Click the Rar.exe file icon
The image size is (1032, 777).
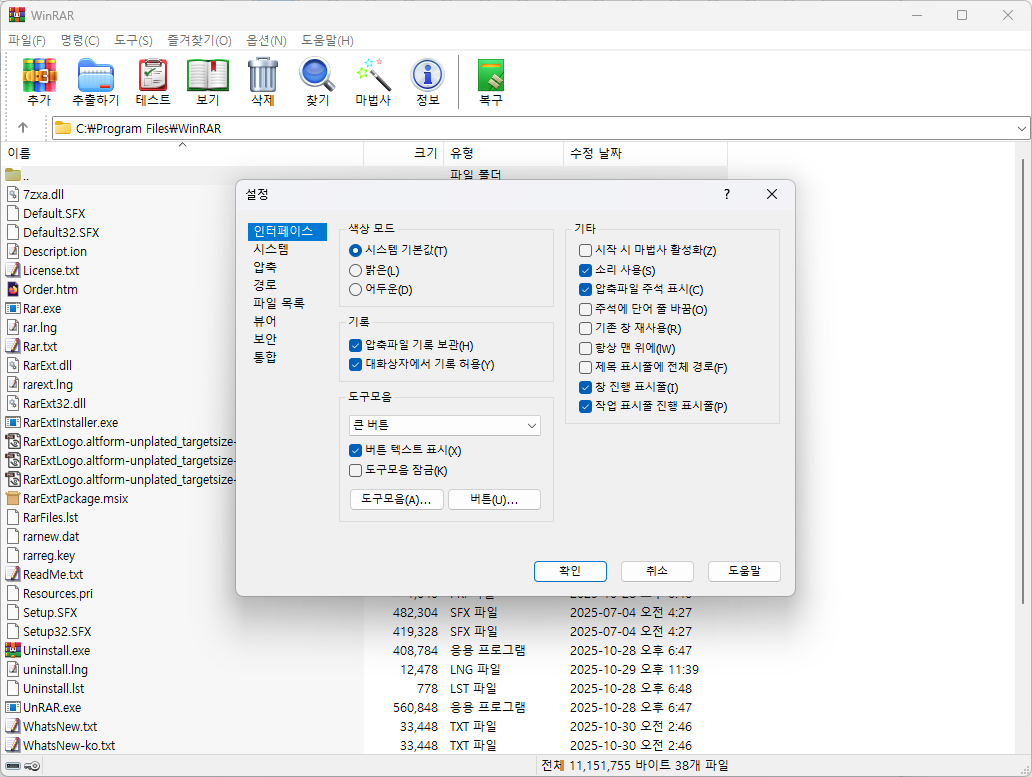click(13, 309)
